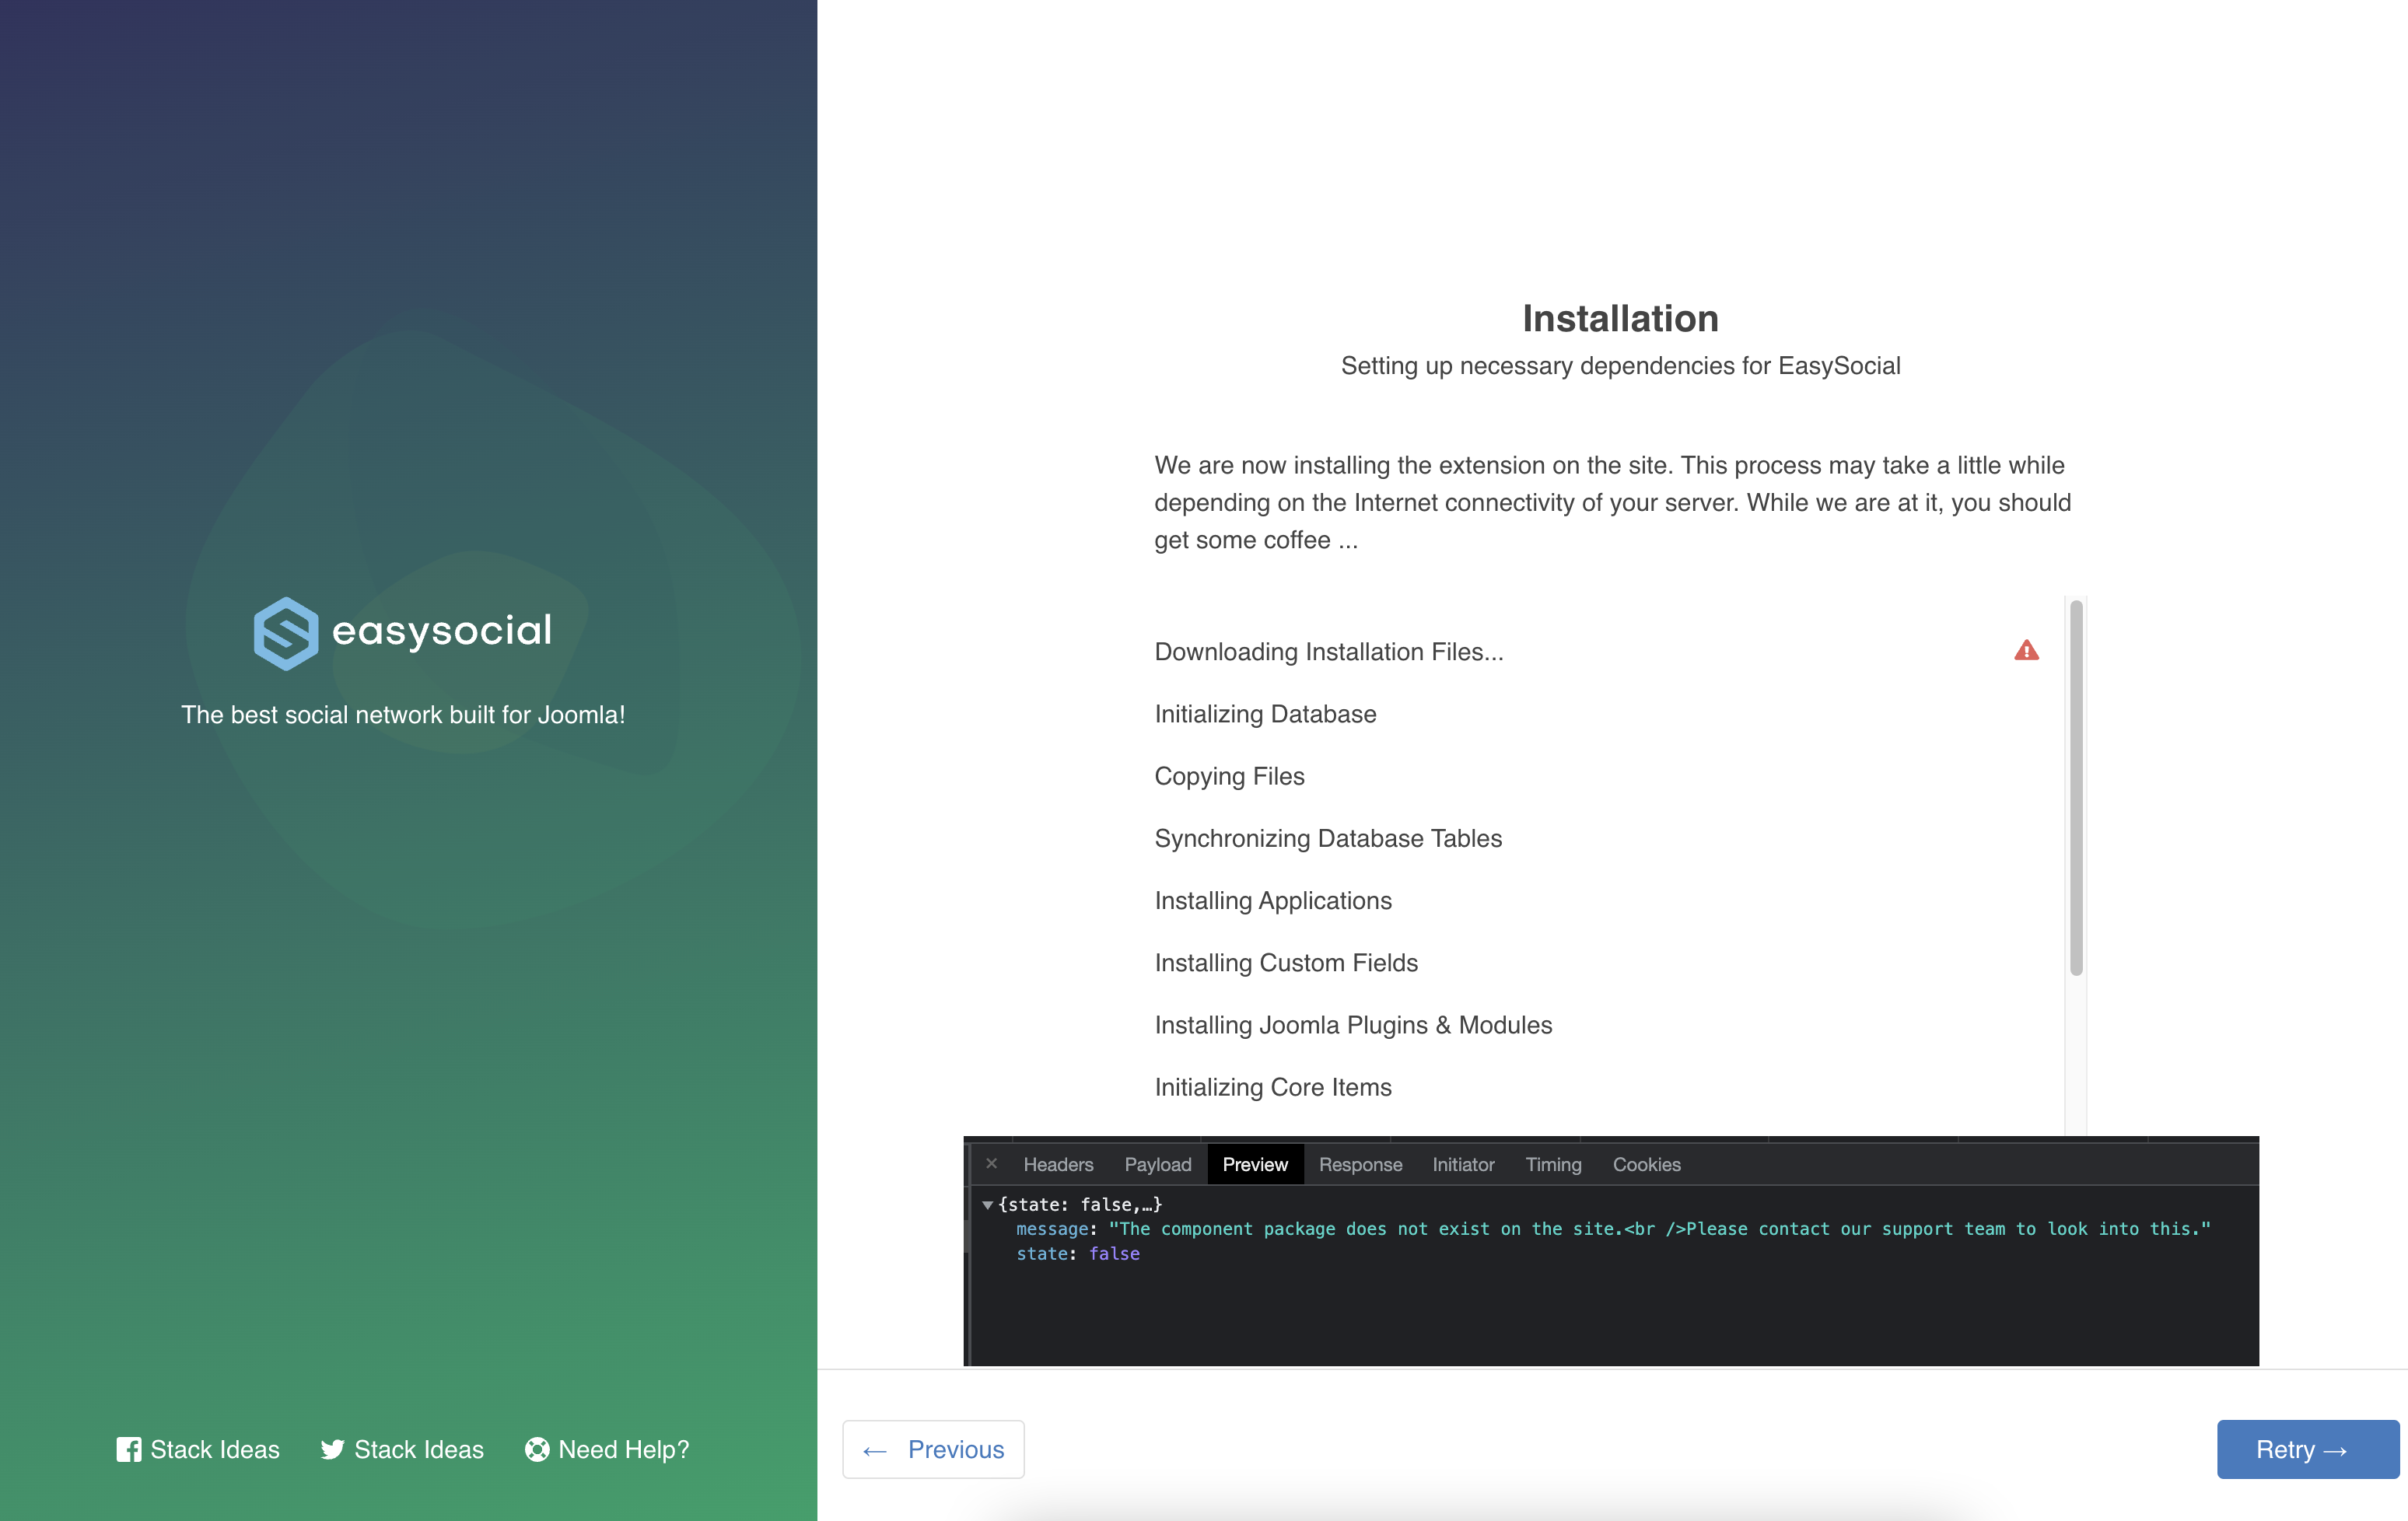Click the Installing Applications step
Image resolution: width=2408 pixels, height=1521 pixels.
click(x=1273, y=900)
